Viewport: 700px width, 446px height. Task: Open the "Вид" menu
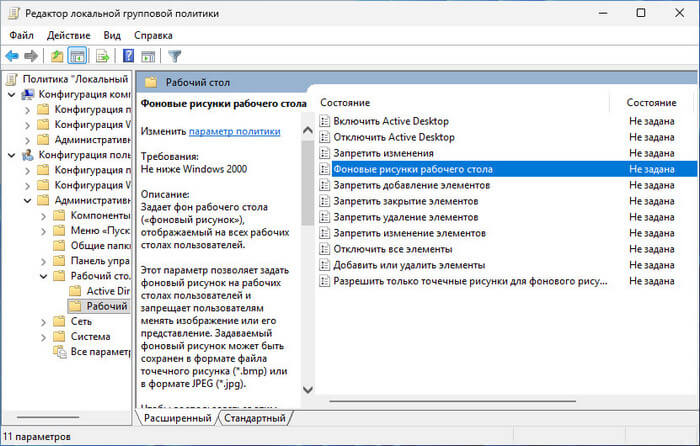(x=113, y=35)
